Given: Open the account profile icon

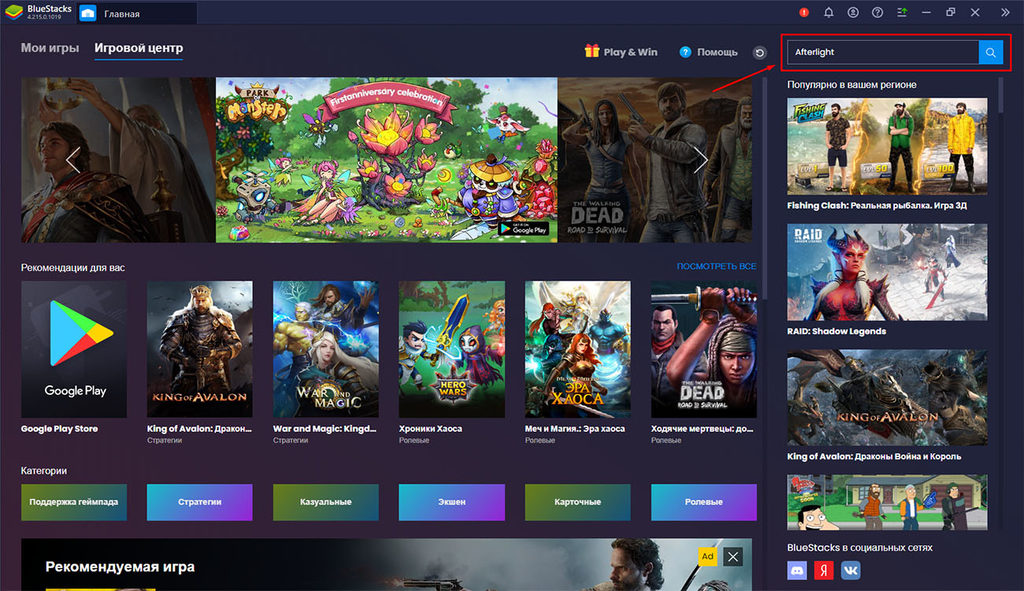Looking at the screenshot, I should (x=853, y=12).
